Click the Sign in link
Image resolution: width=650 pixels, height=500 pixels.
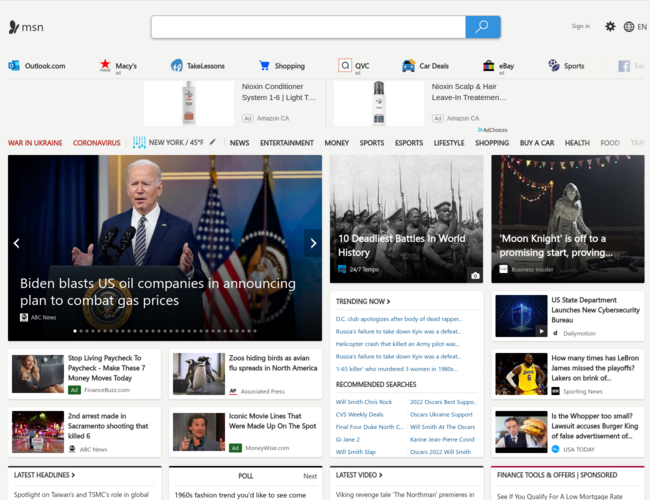point(580,26)
